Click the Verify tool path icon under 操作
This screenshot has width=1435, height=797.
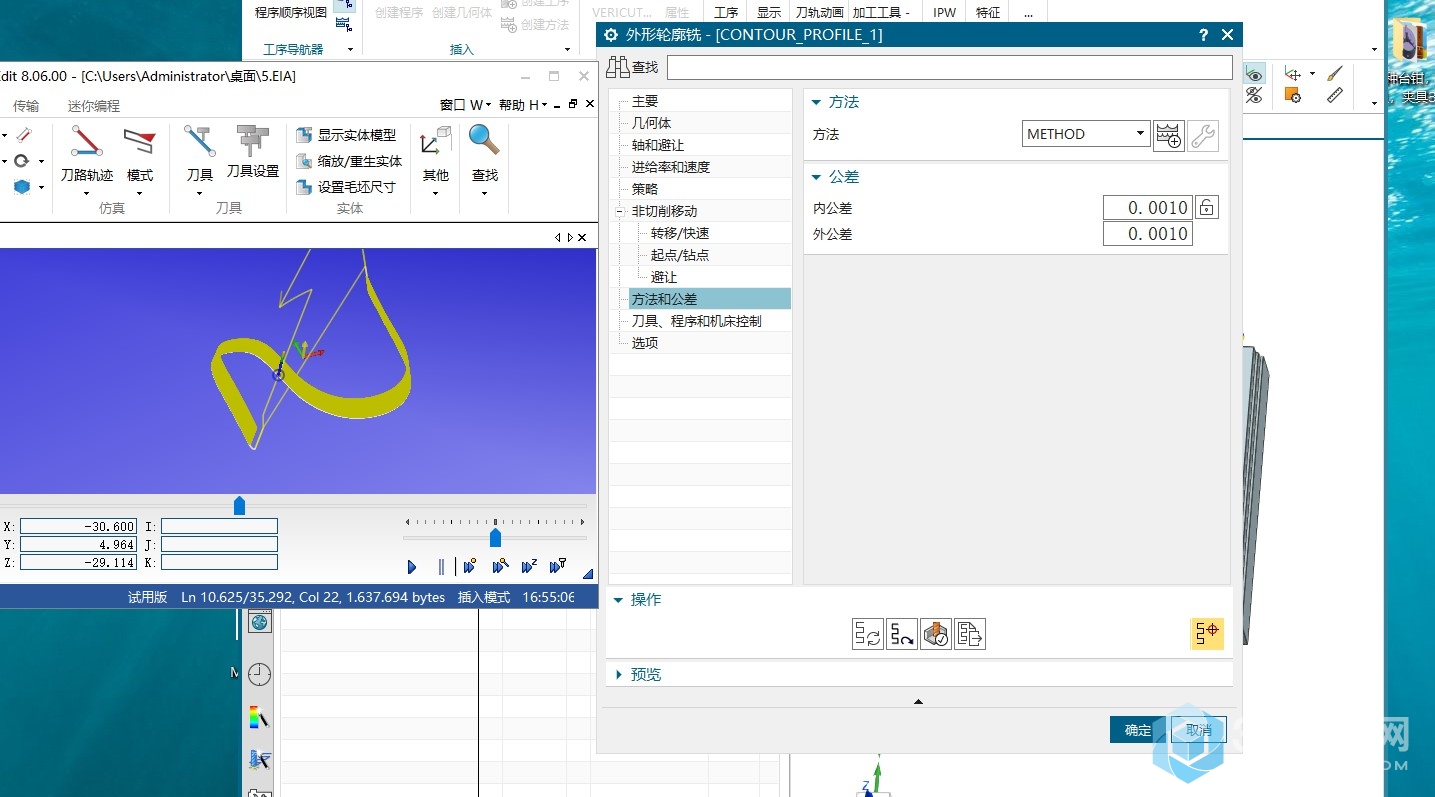936,634
